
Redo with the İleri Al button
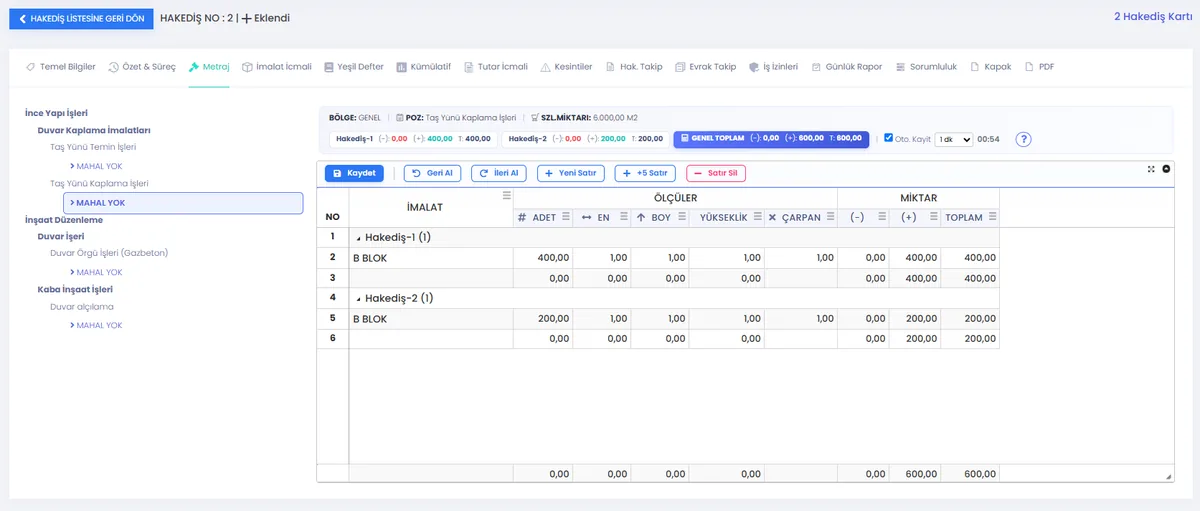(x=499, y=173)
